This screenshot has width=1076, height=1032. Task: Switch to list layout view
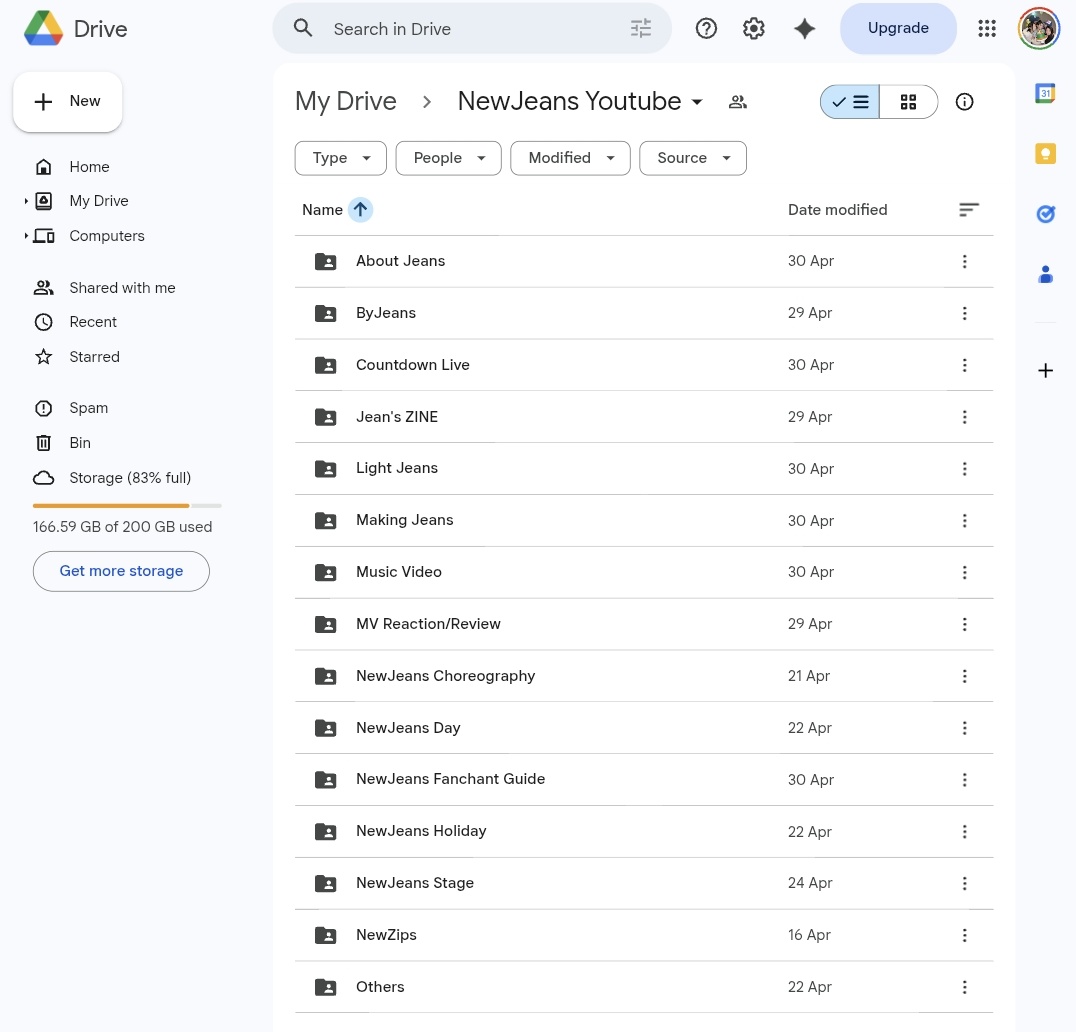coord(850,102)
